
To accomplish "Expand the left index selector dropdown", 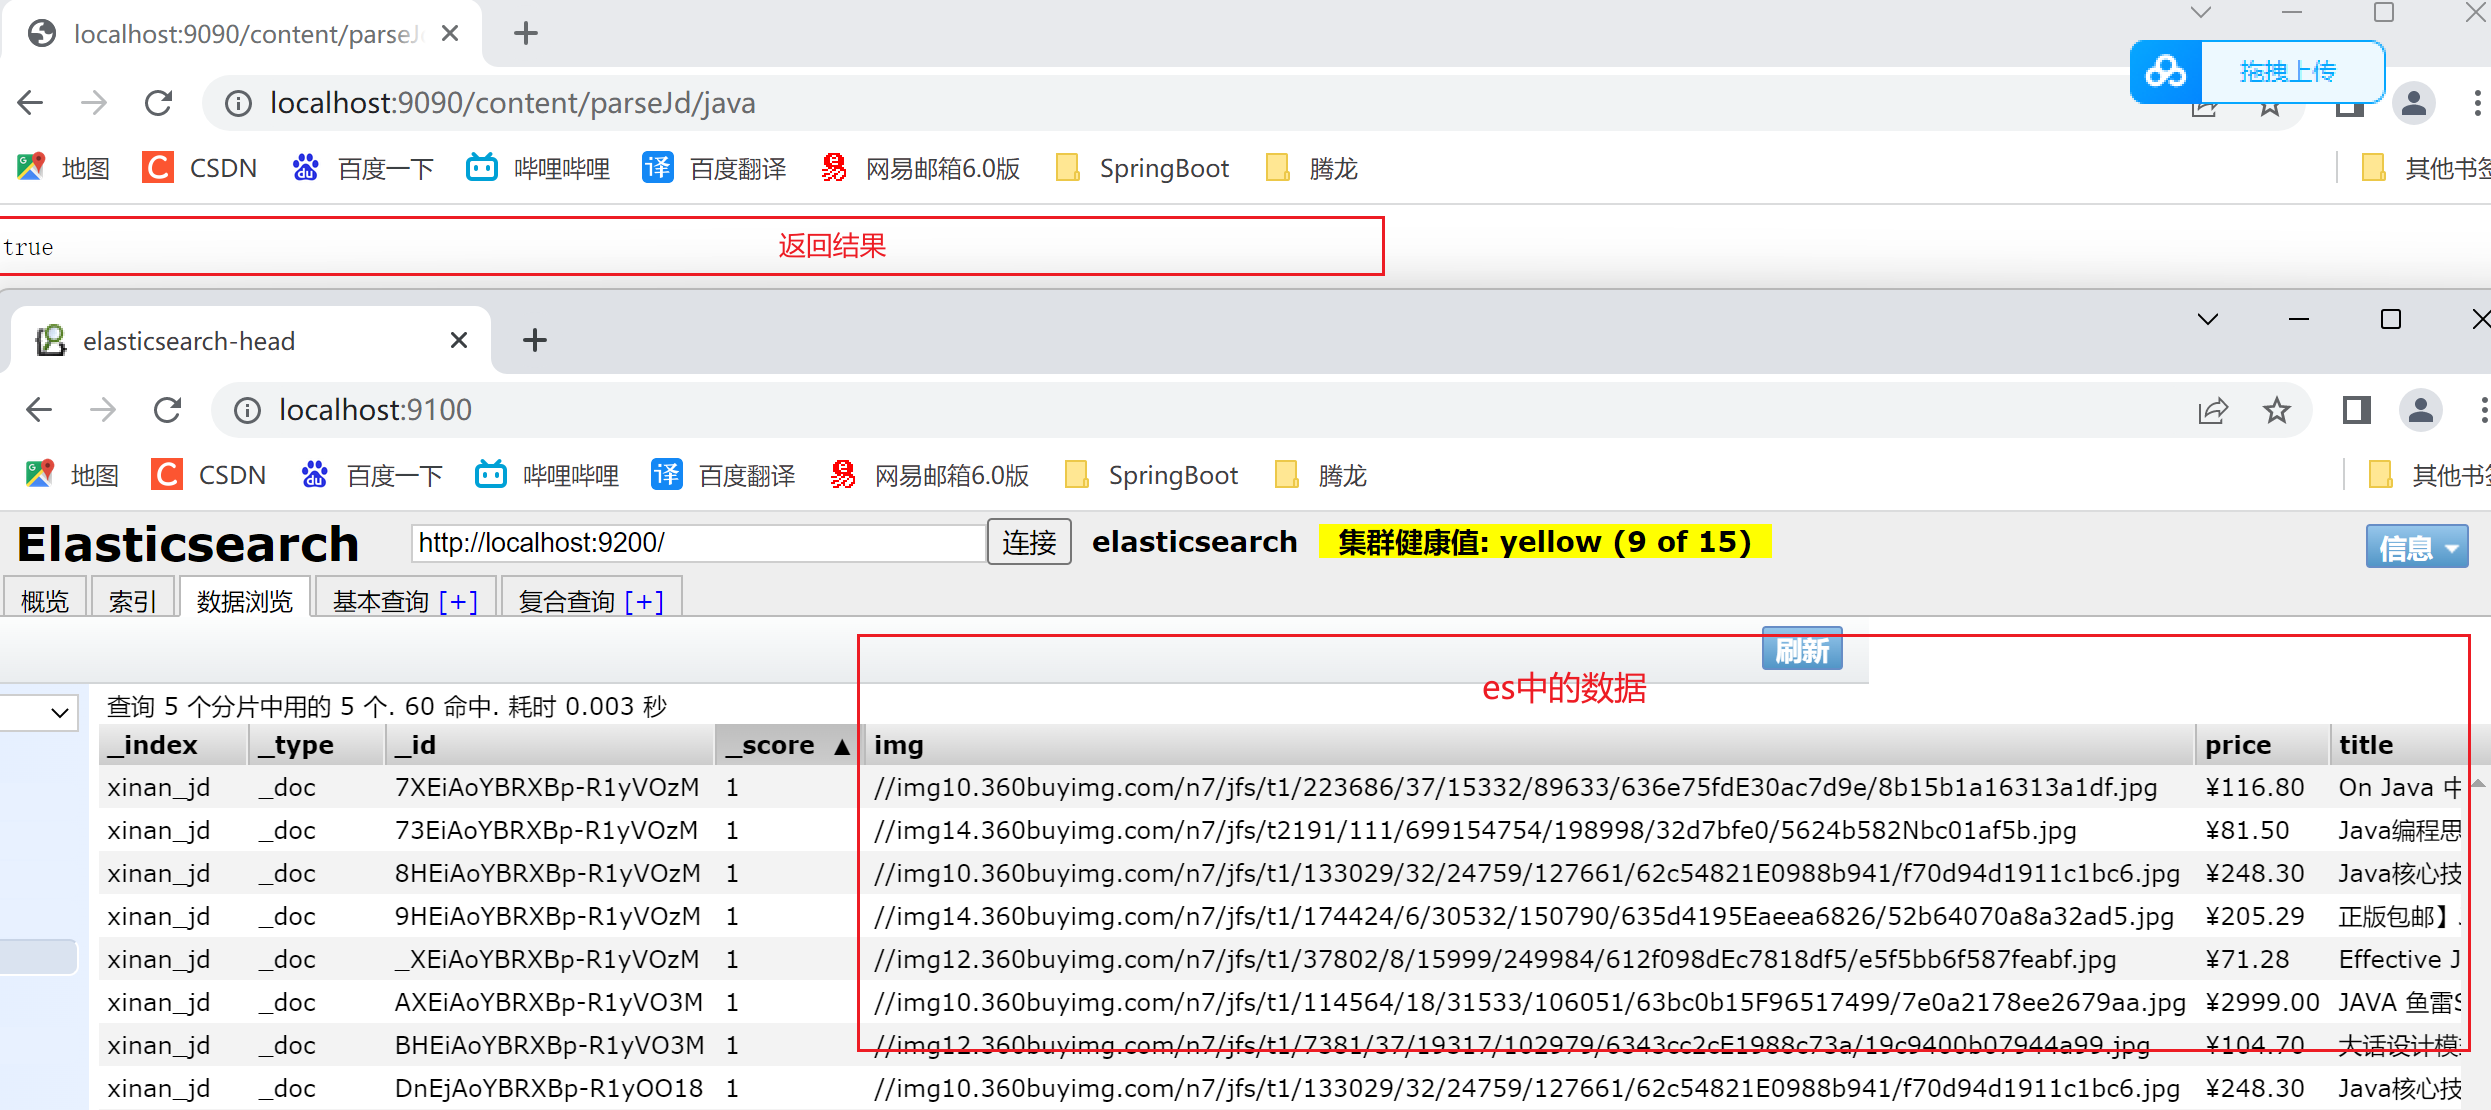I will [40, 712].
